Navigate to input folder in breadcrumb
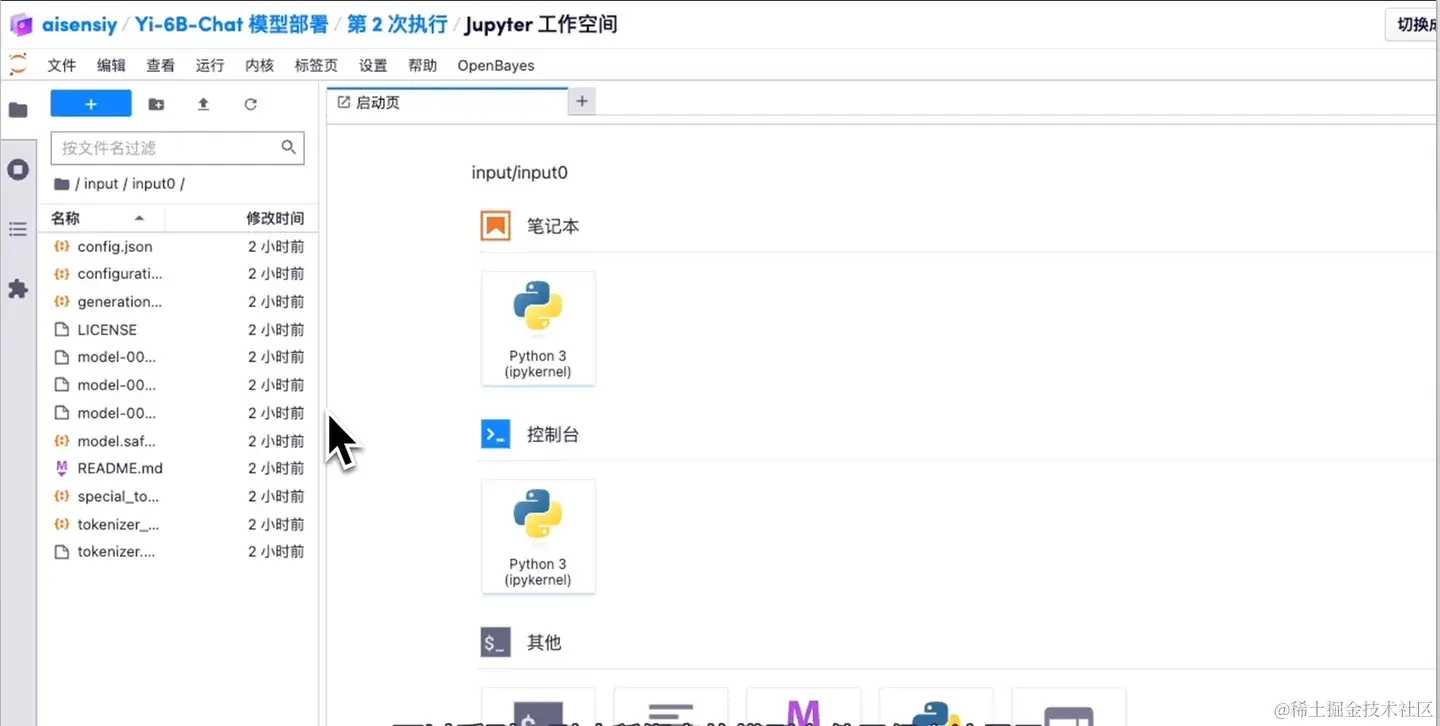Image resolution: width=1440 pixels, height=726 pixels. click(x=101, y=184)
